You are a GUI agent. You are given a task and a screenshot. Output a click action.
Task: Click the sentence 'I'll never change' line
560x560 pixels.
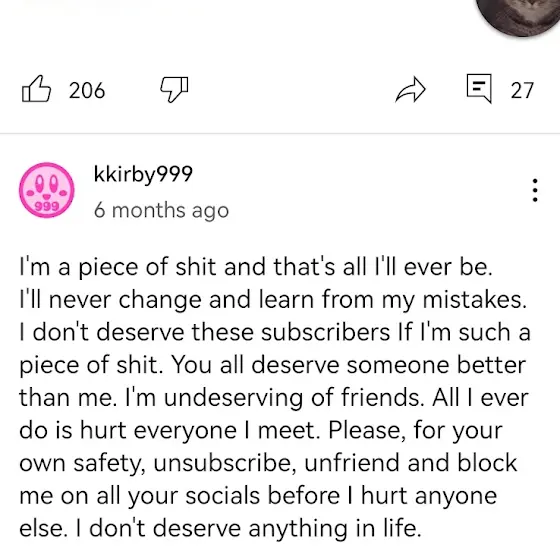(273, 300)
